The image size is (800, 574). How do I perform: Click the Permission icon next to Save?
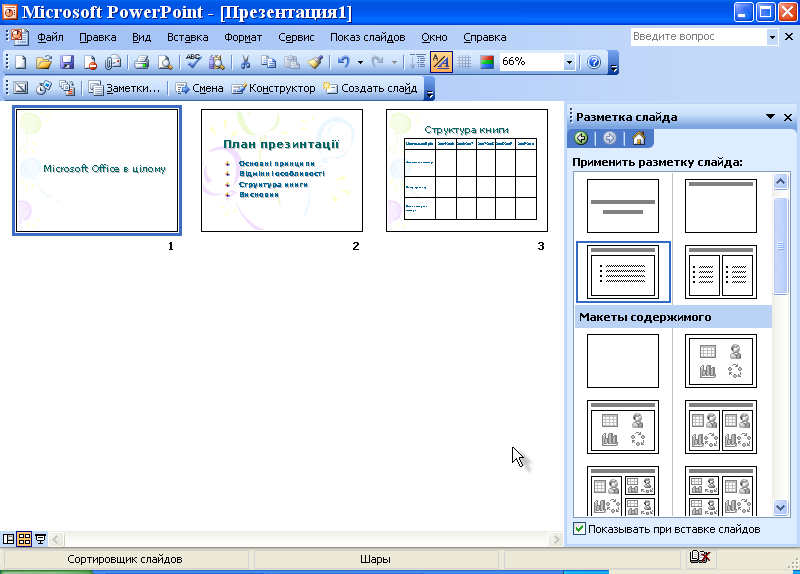(90, 62)
